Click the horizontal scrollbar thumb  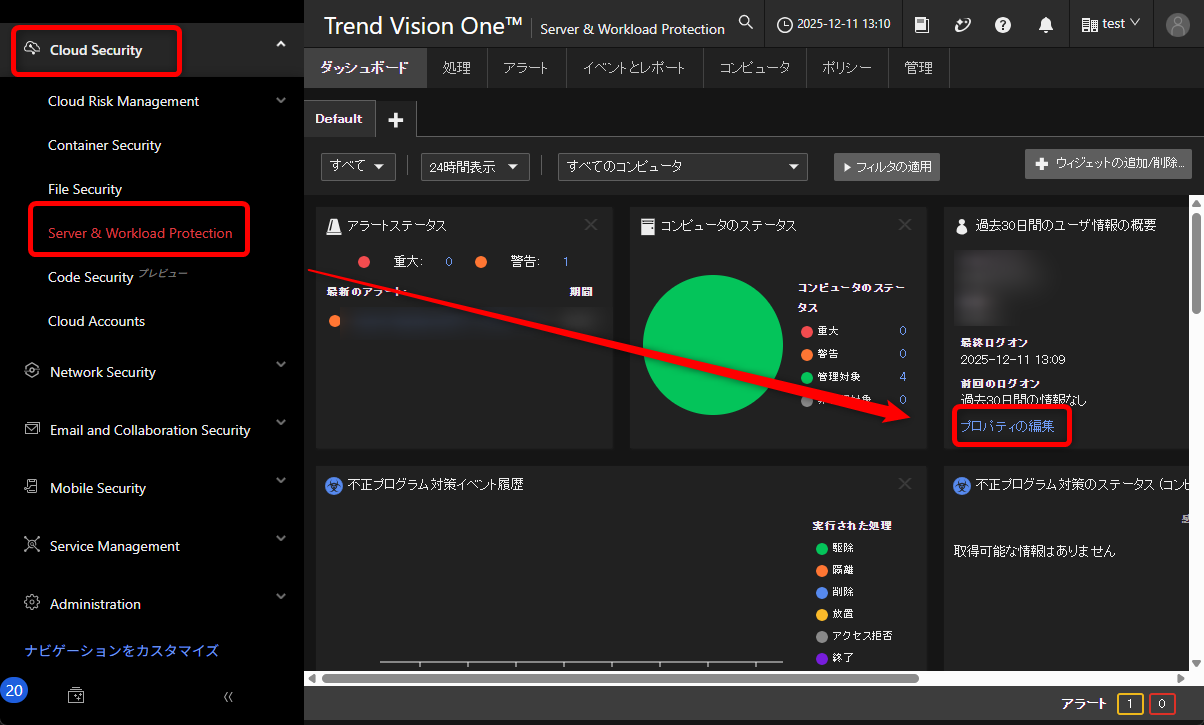[620, 678]
